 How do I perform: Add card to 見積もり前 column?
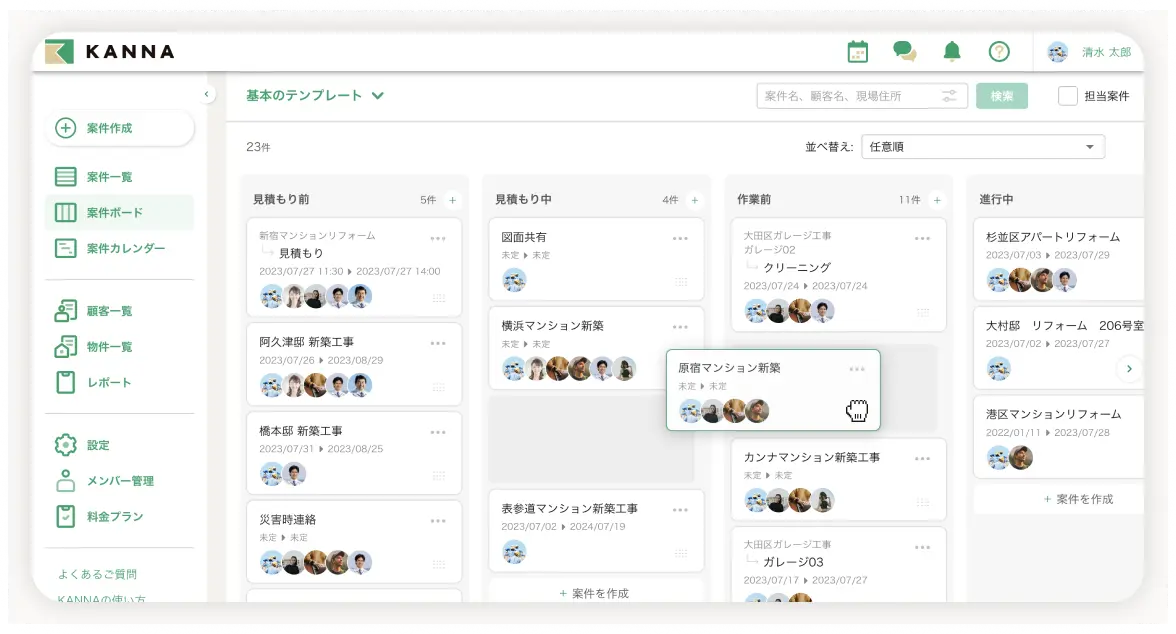(x=452, y=200)
